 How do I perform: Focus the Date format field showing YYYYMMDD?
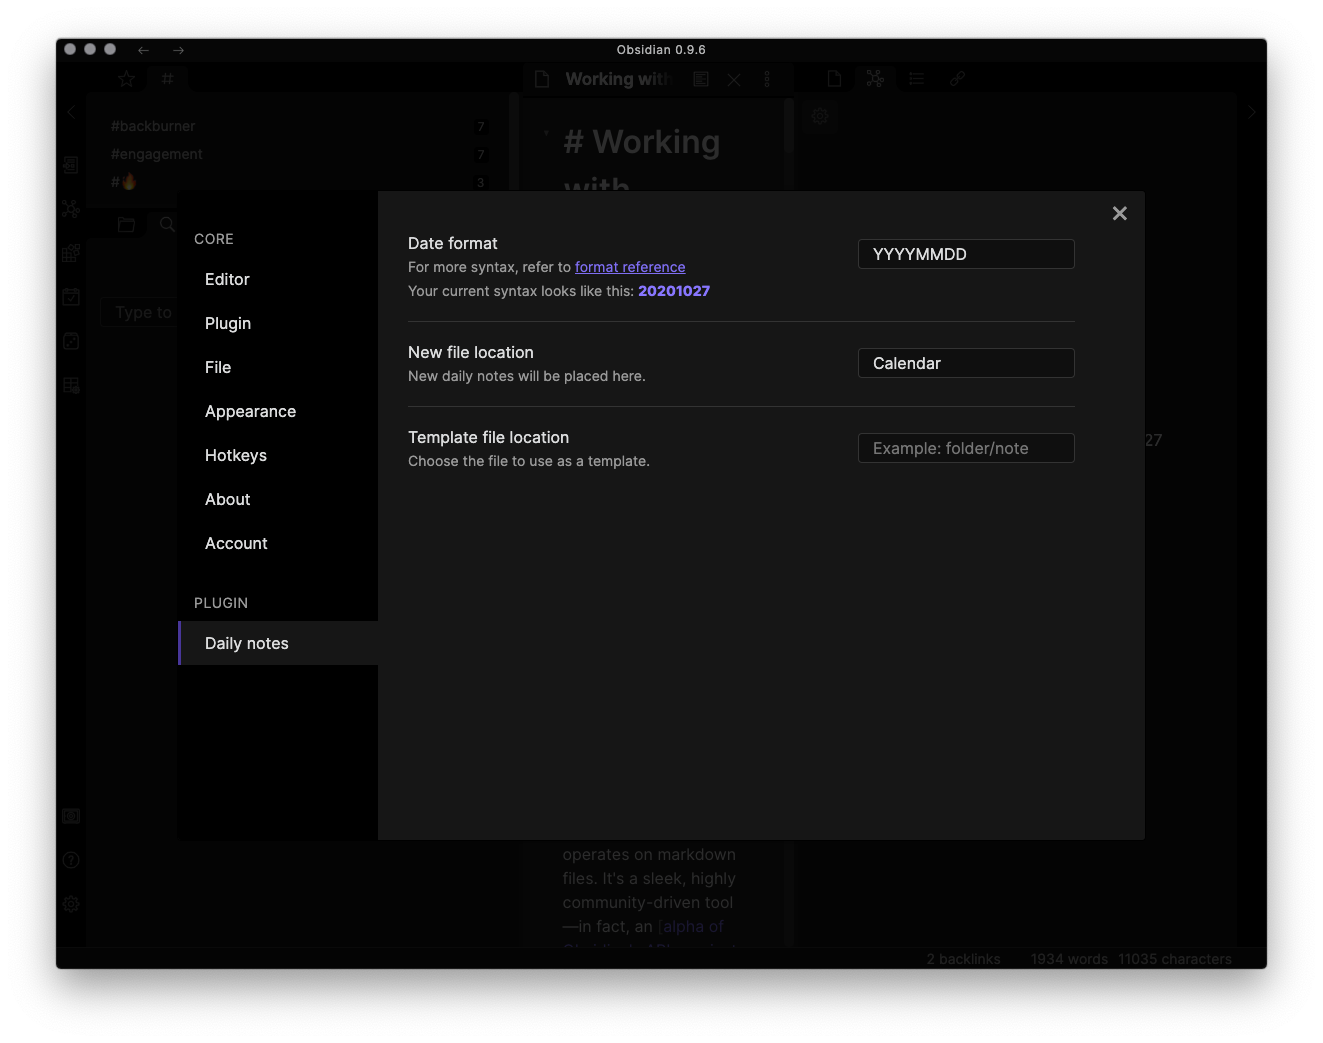point(966,254)
